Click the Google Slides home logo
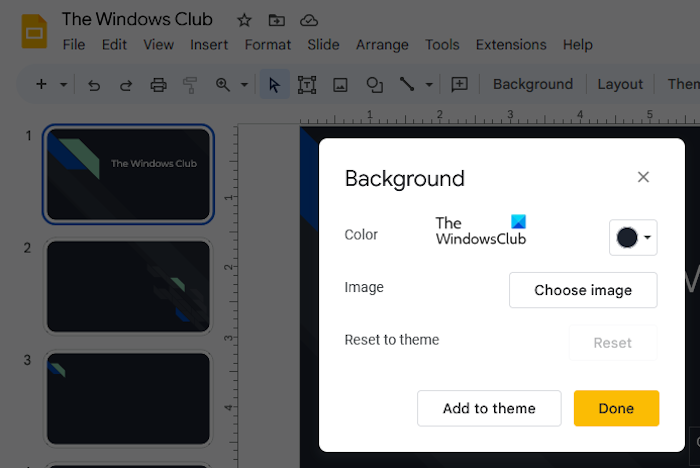700x468 pixels. [34, 31]
